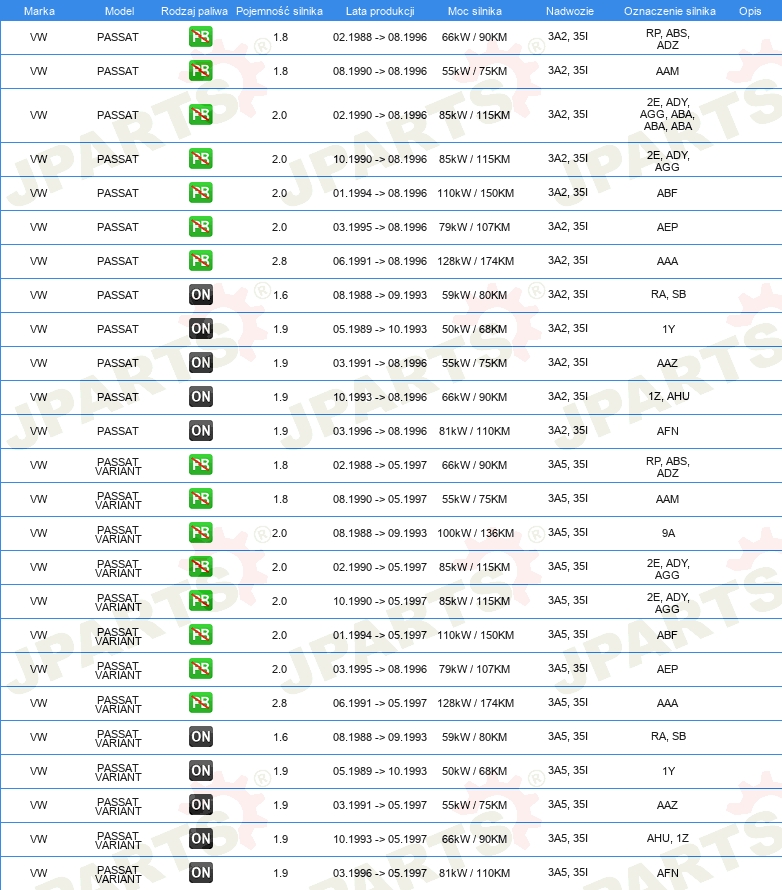
Task: Click the petrol icon in the PASSAT VARIANT 9A row
Action: (201, 533)
